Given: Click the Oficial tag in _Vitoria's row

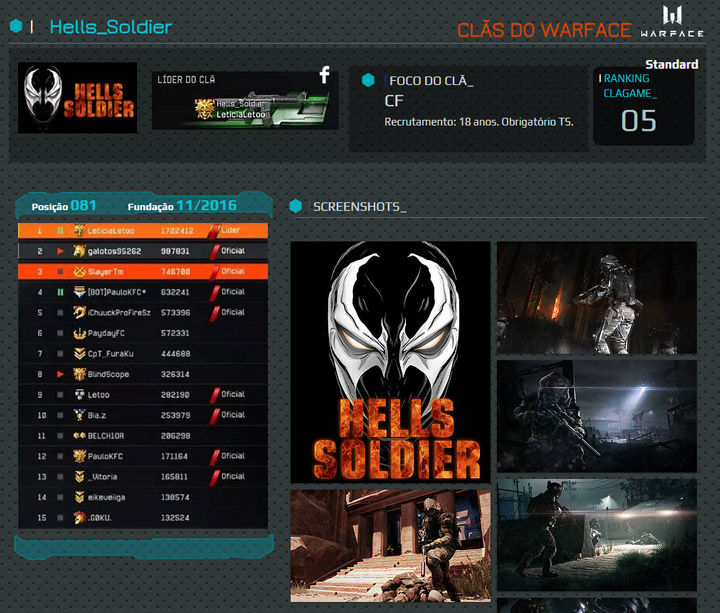Looking at the screenshot, I should pyautogui.click(x=233, y=476).
